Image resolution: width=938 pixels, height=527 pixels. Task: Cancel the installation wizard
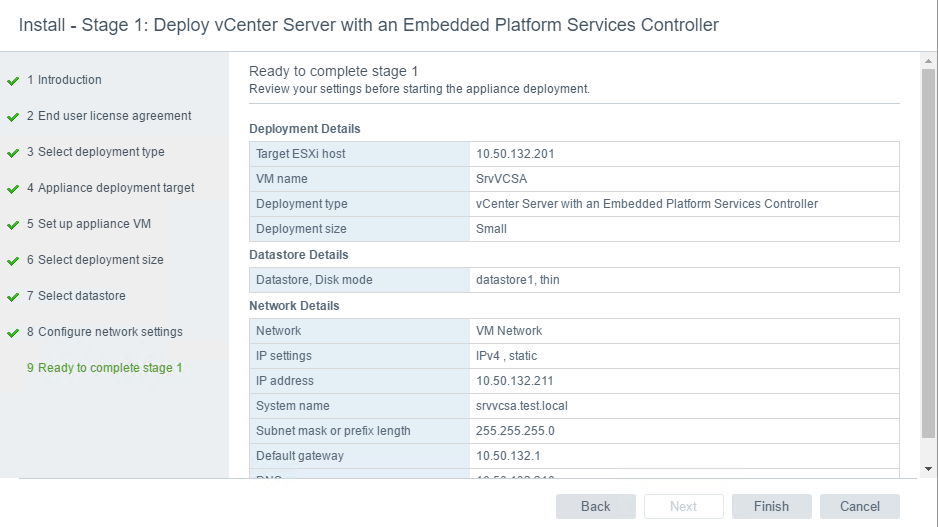860,507
